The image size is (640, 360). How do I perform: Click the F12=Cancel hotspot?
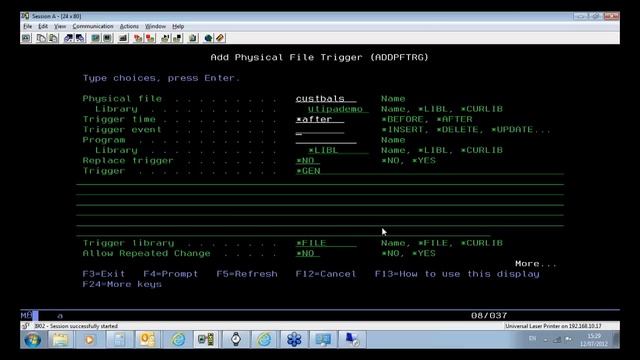tap(326, 274)
